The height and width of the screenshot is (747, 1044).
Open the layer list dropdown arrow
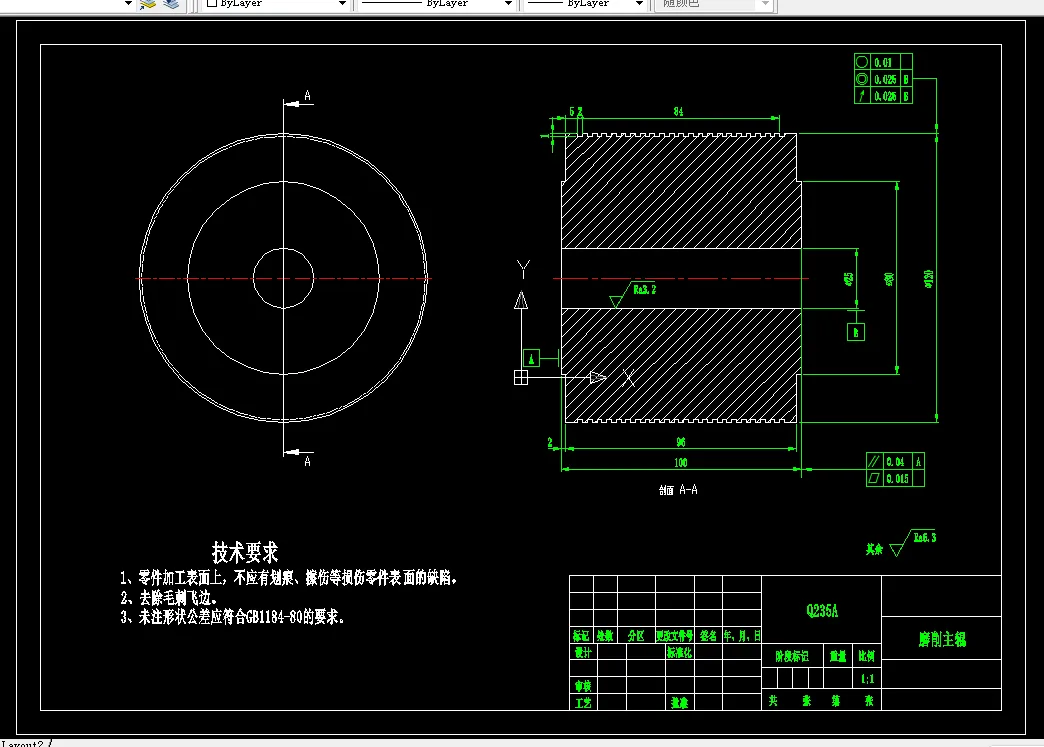click(x=128, y=4)
